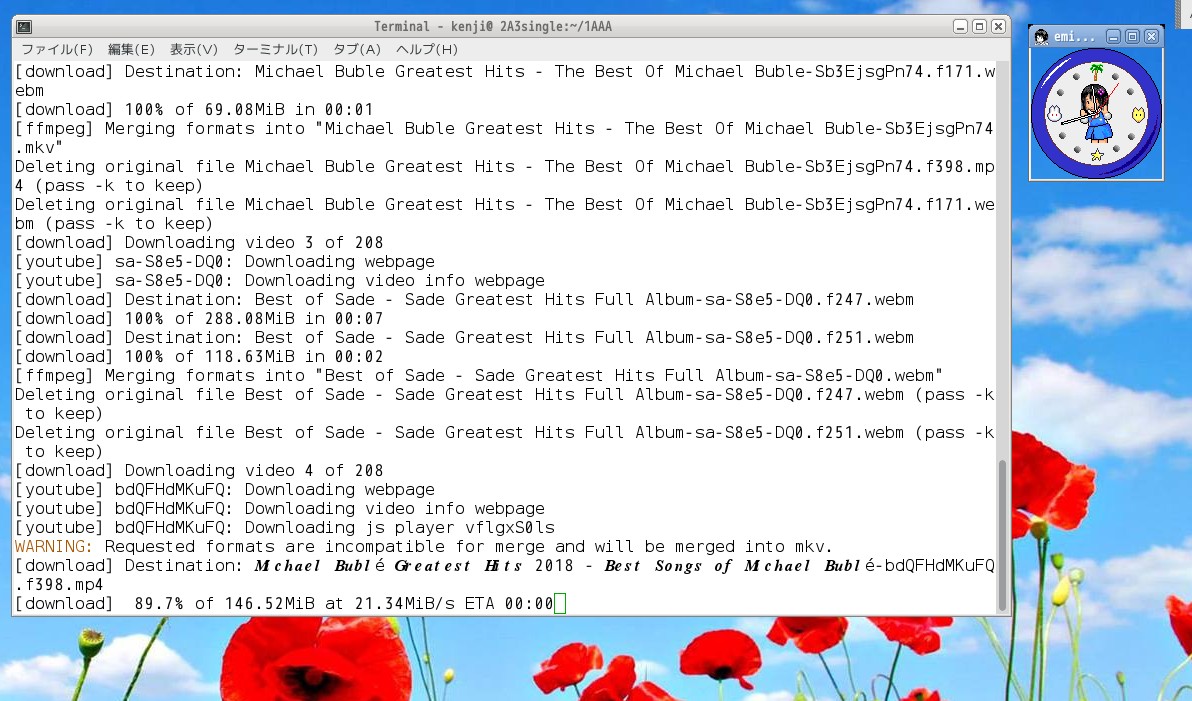This screenshot has width=1192, height=701.
Task: Minimize the emi clock window
Action: pyautogui.click(x=1113, y=37)
